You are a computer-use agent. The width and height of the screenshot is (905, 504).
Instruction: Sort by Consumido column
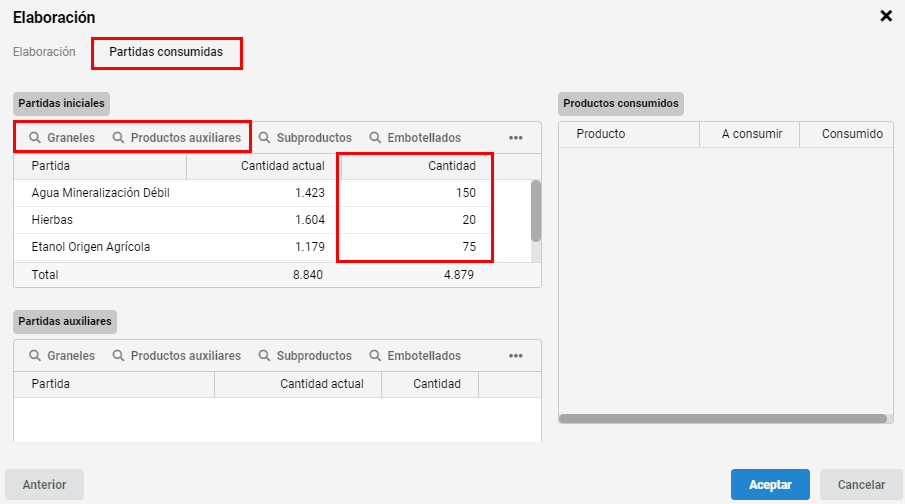point(847,134)
